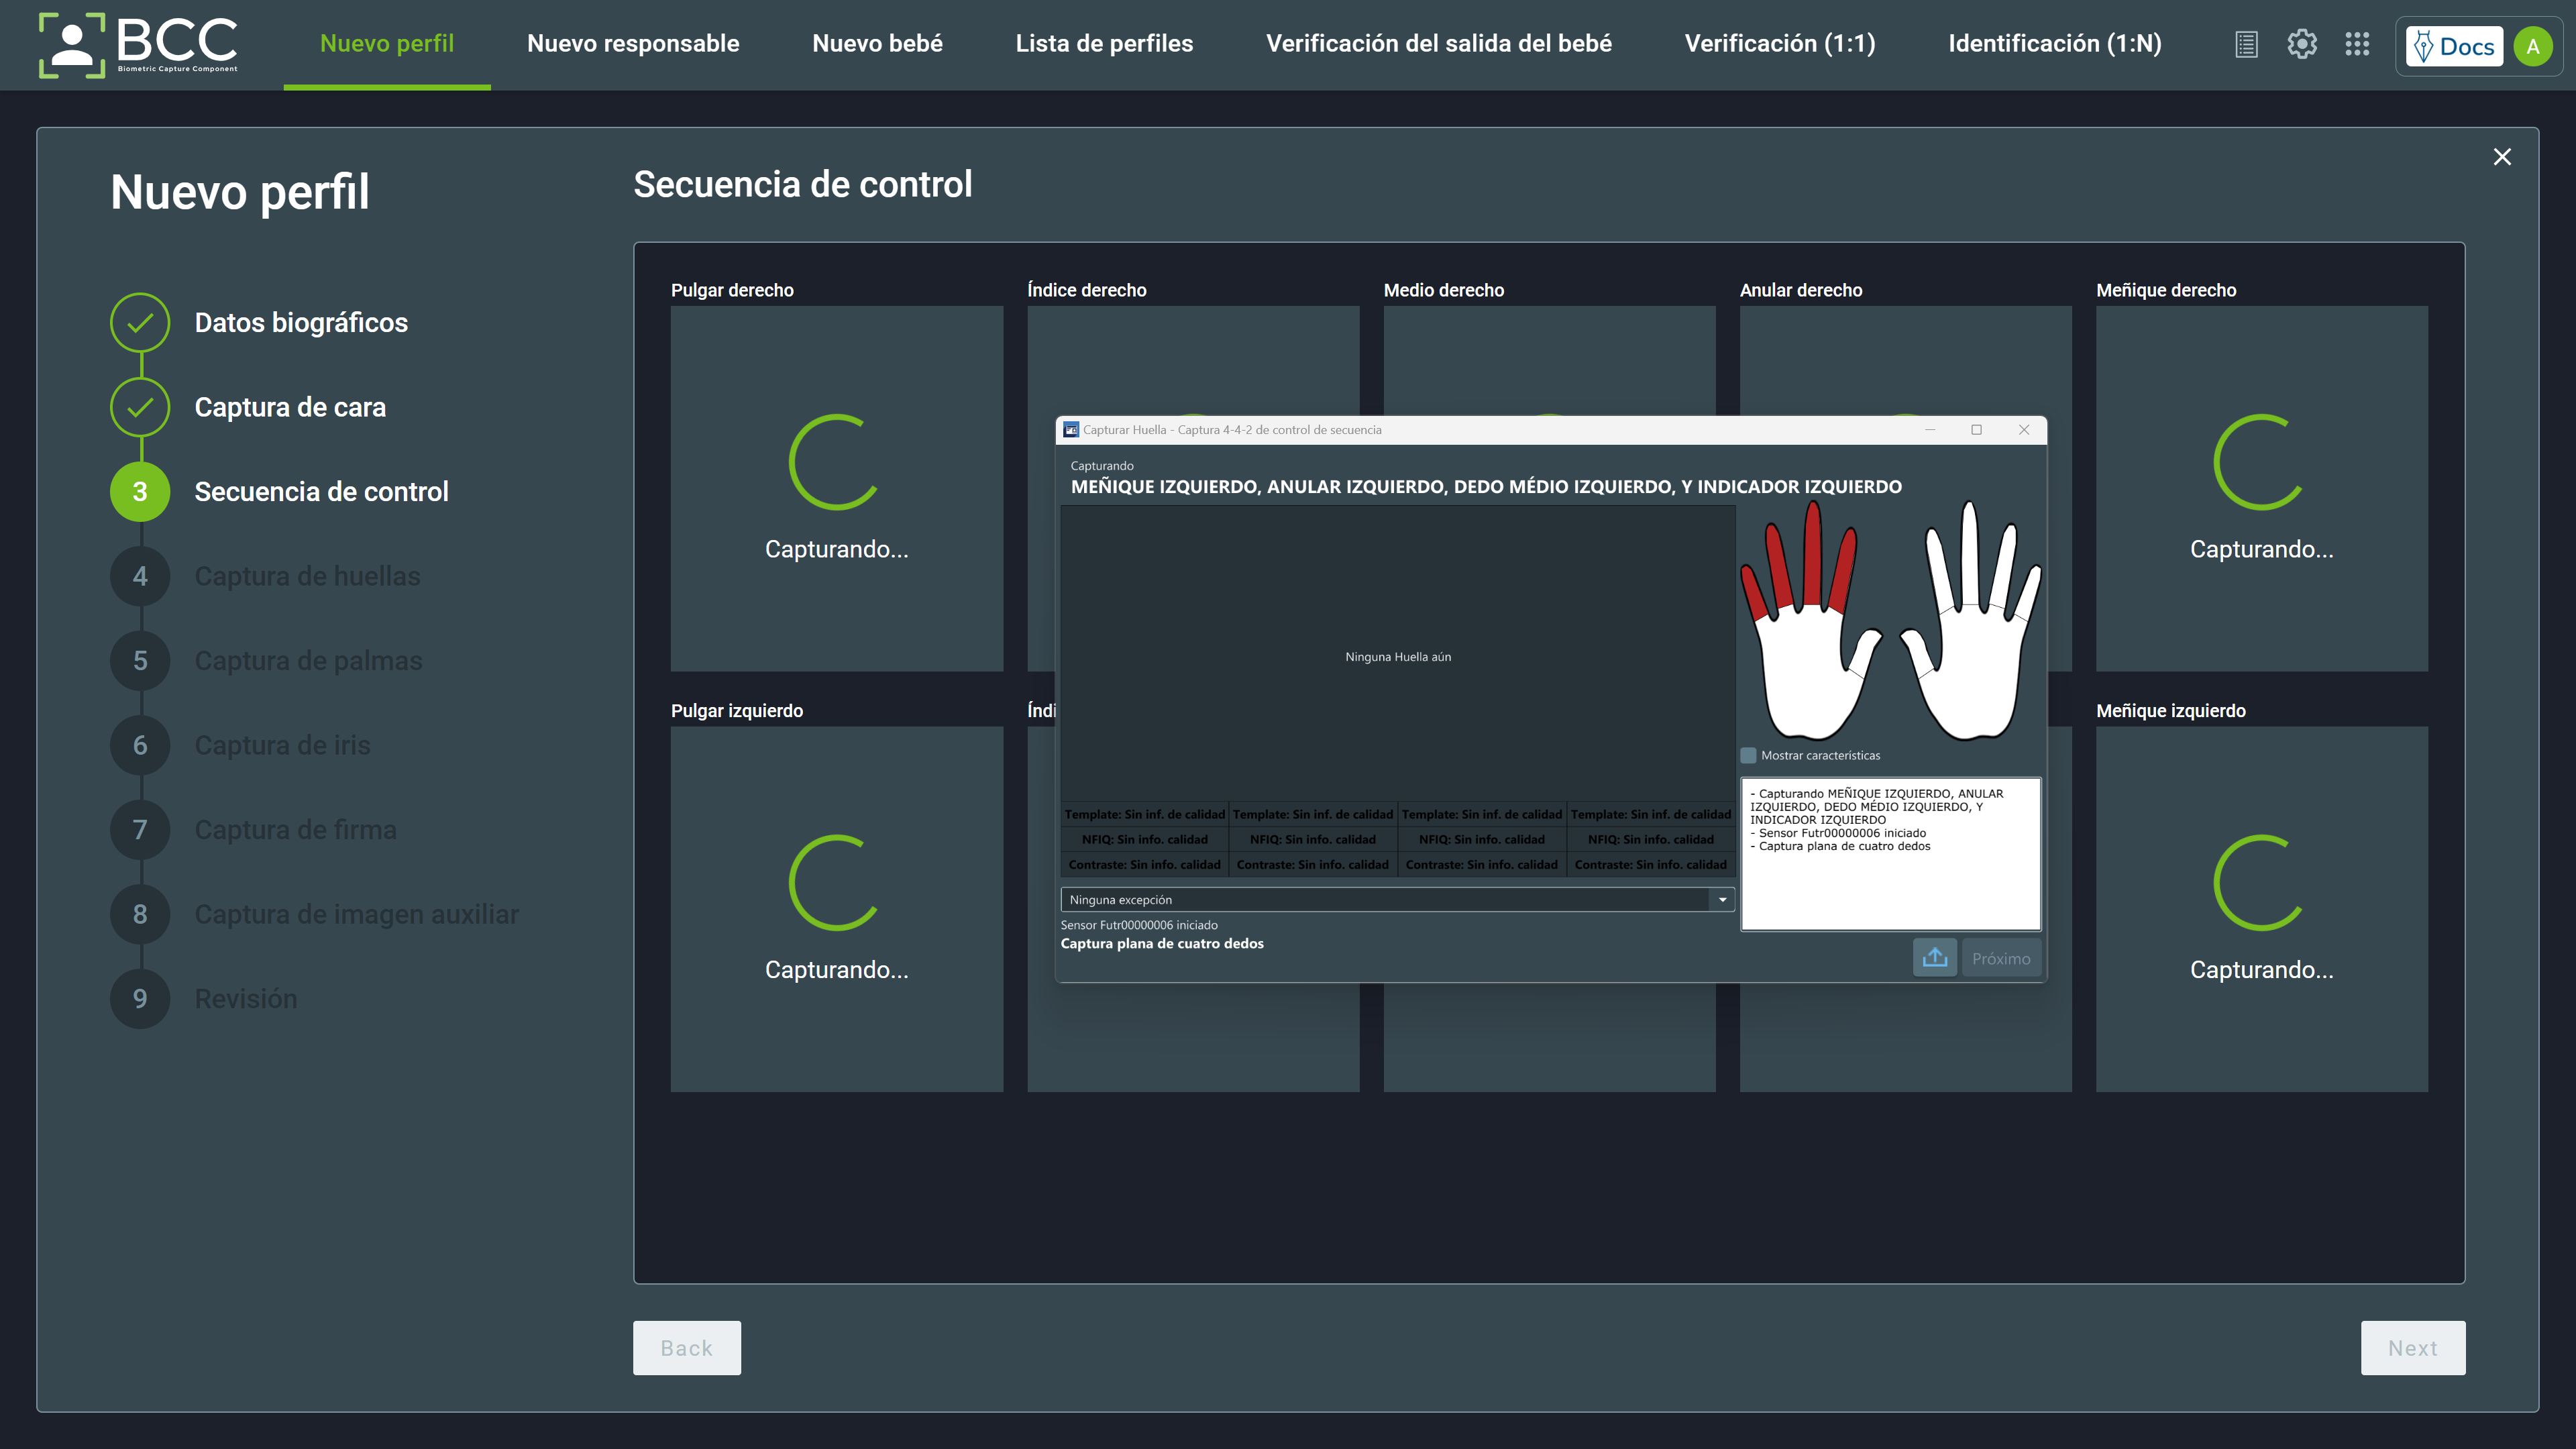This screenshot has height=1449, width=2576.
Task: Select Secuencia de control step label
Action: click(x=321, y=492)
